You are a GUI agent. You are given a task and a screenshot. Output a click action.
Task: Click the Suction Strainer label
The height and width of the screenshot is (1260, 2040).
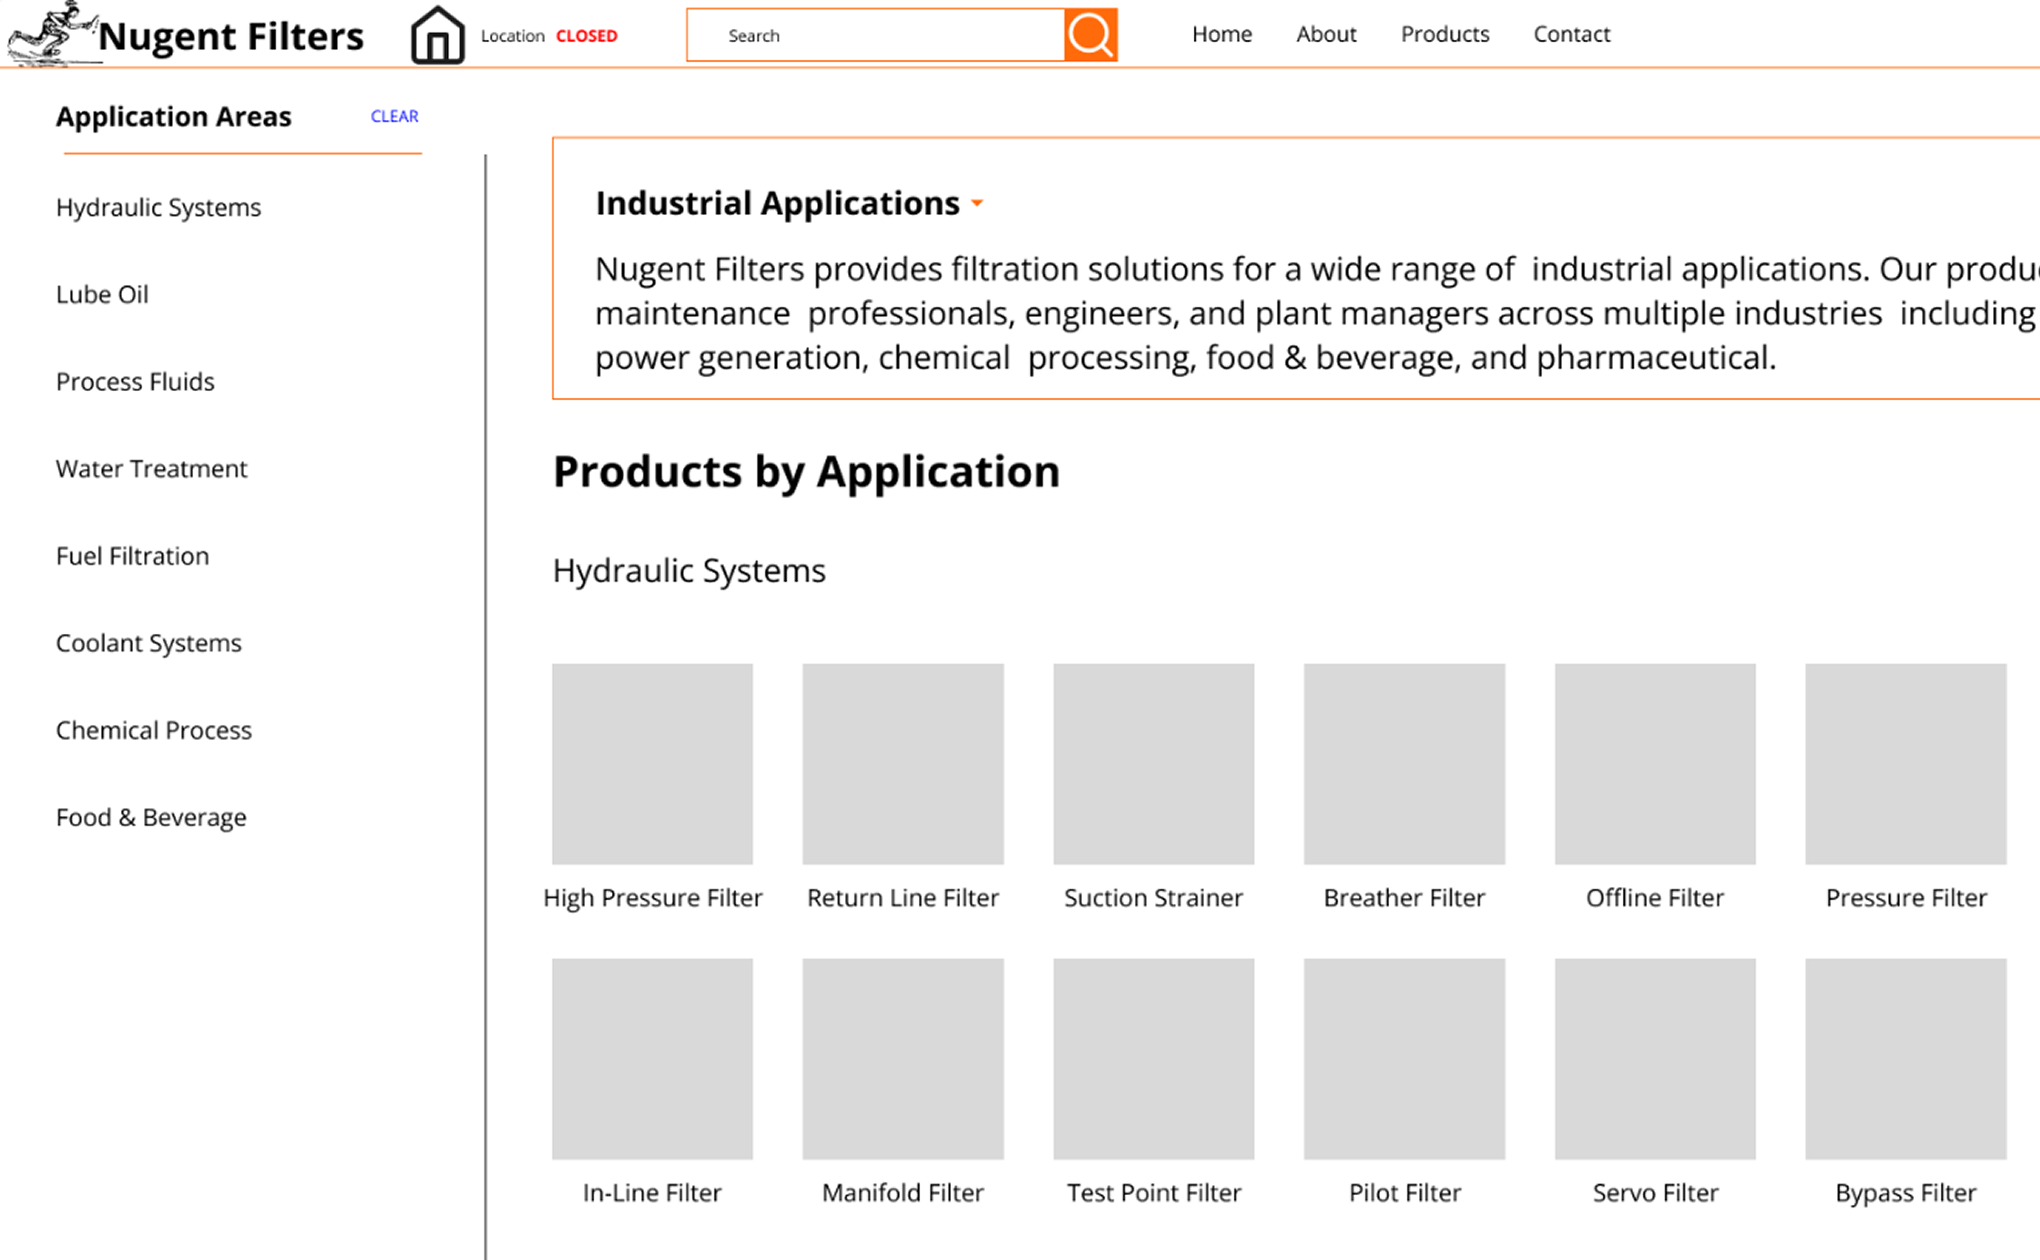pyautogui.click(x=1154, y=898)
